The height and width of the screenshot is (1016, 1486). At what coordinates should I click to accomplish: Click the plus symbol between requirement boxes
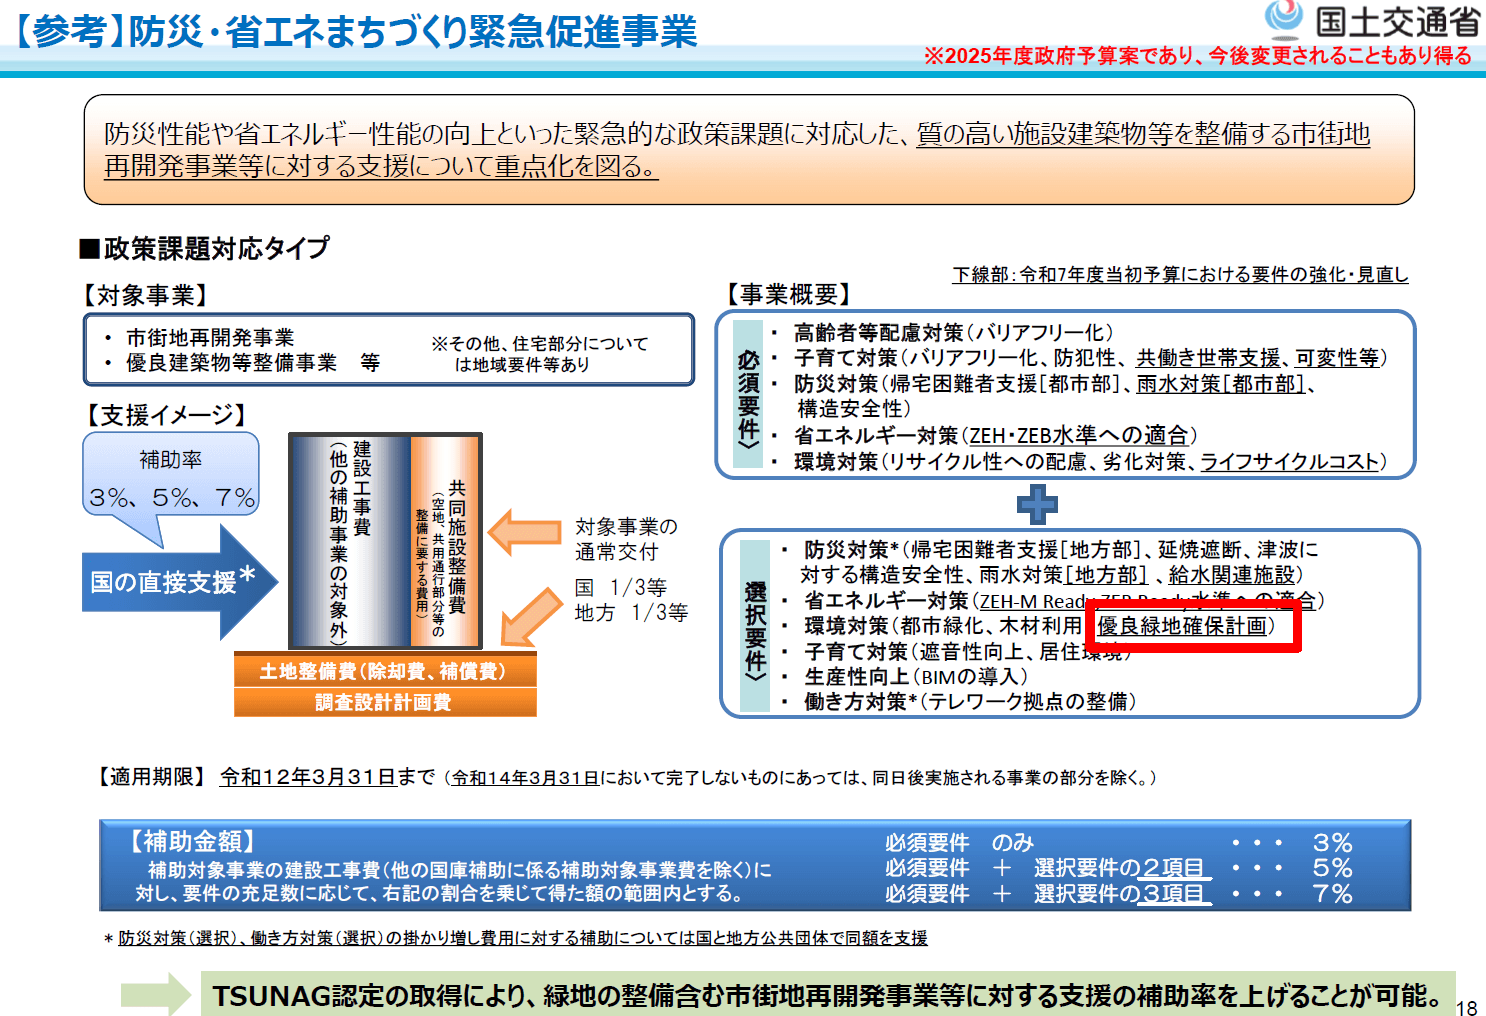[1037, 505]
